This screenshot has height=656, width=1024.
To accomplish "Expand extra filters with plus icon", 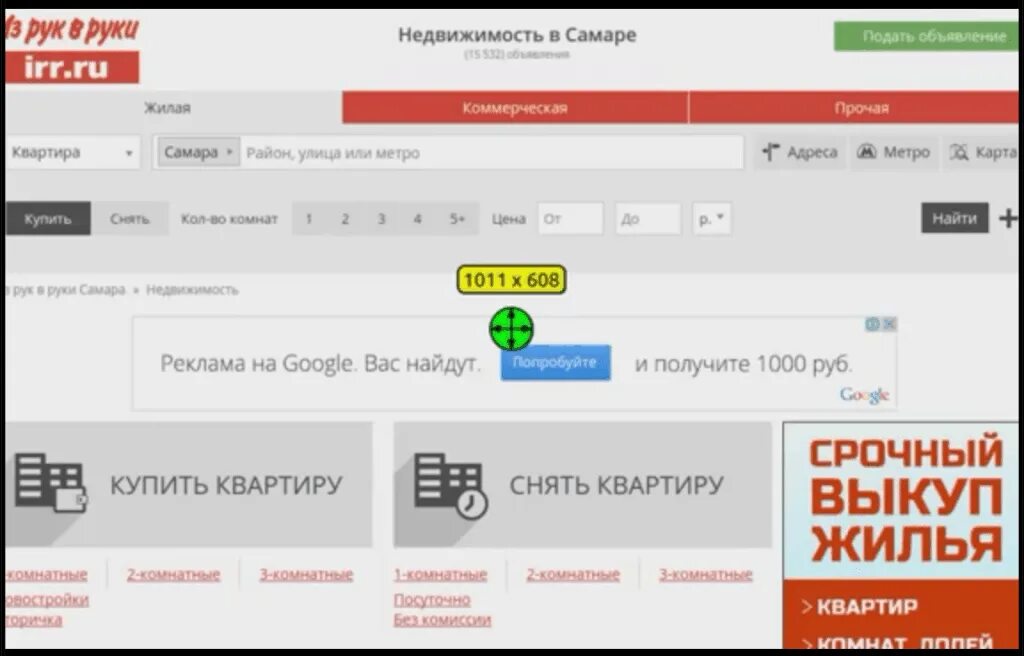I will point(1009,218).
